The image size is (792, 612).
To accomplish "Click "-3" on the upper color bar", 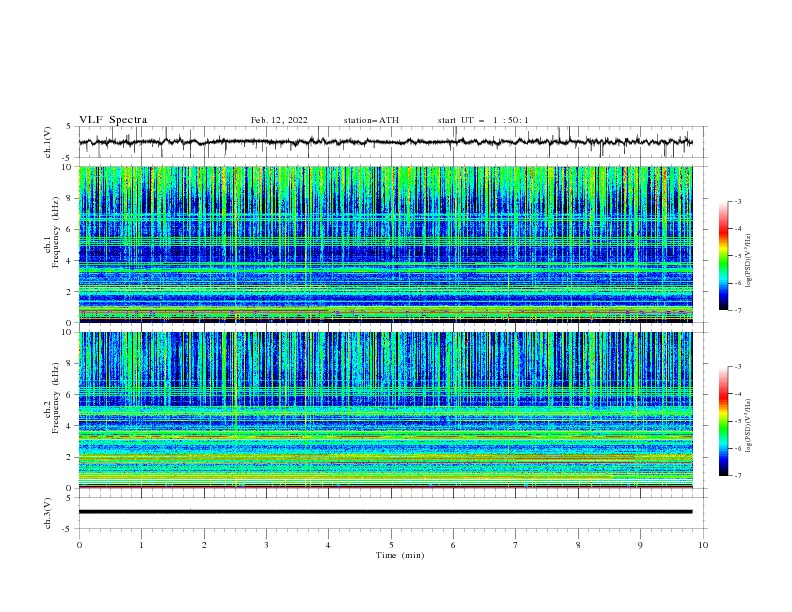I will [737, 201].
